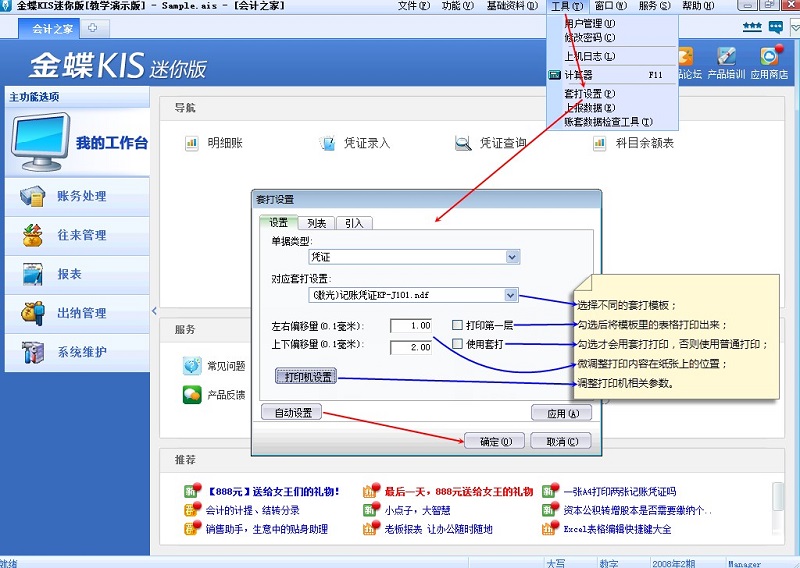Image resolution: width=800 pixels, height=568 pixels.
Task: Switch to the 列表 tab
Action: [x=316, y=223]
